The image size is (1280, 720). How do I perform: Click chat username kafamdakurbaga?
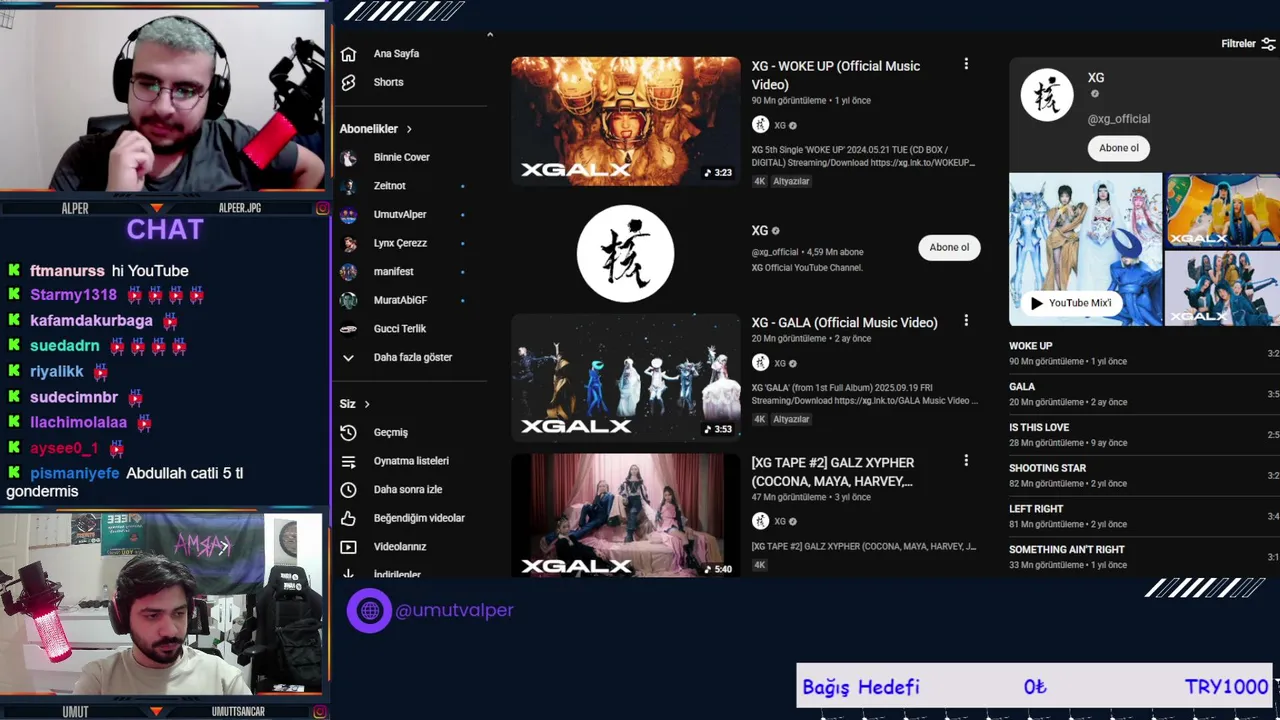91,321
